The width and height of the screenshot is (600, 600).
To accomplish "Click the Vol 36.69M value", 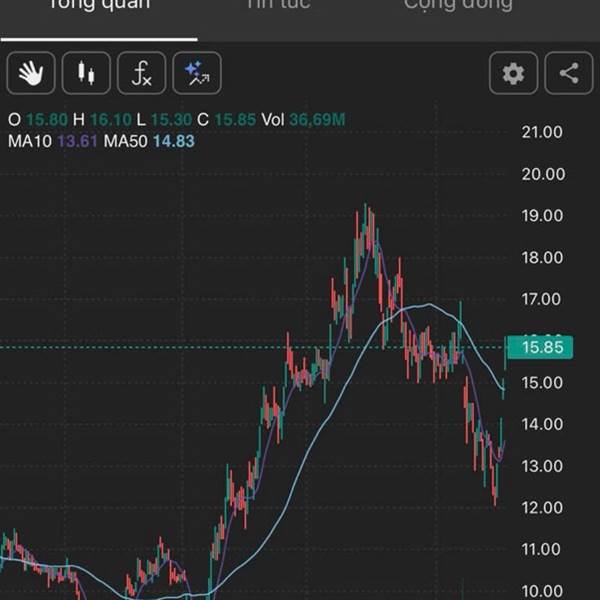I will (303, 120).
